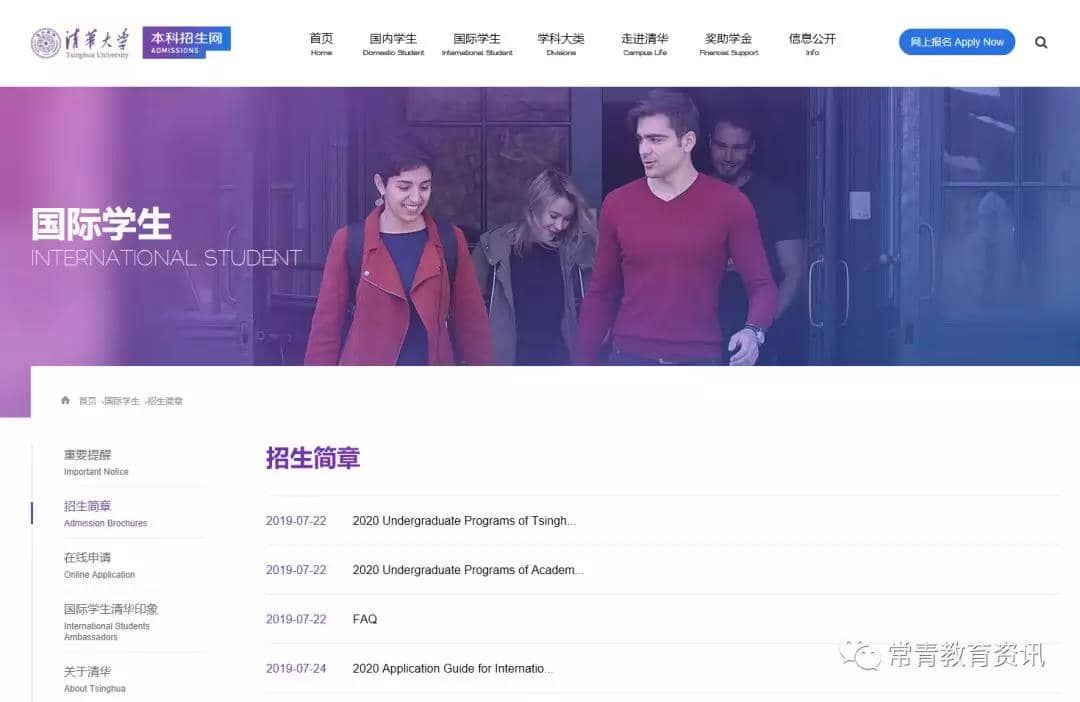The image size is (1080, 702).
Task: Open 关于清华 About Tsinghua in sidebar
Action: (95, 679)
